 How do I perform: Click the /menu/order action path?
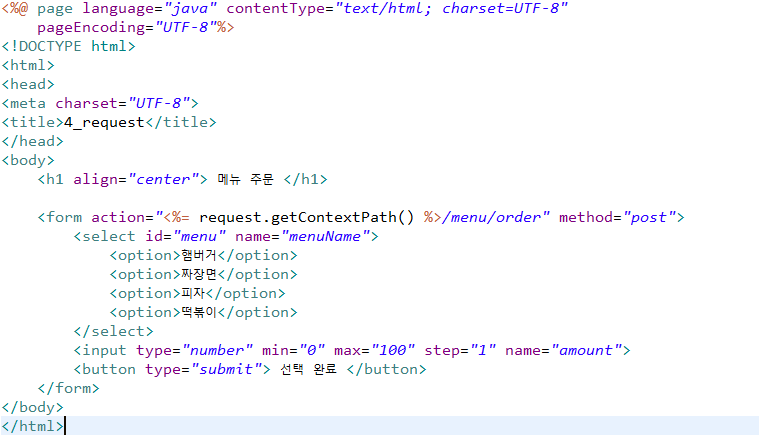[x=491, y=218]
